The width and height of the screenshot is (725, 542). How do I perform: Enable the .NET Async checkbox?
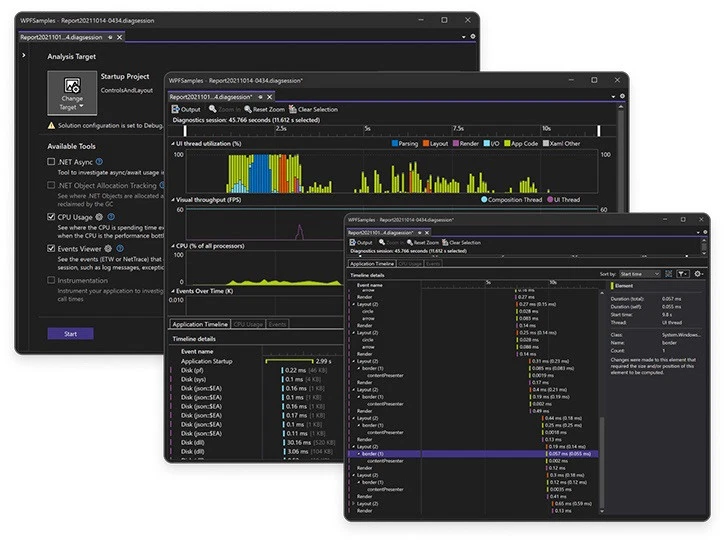tap(51, 161)
